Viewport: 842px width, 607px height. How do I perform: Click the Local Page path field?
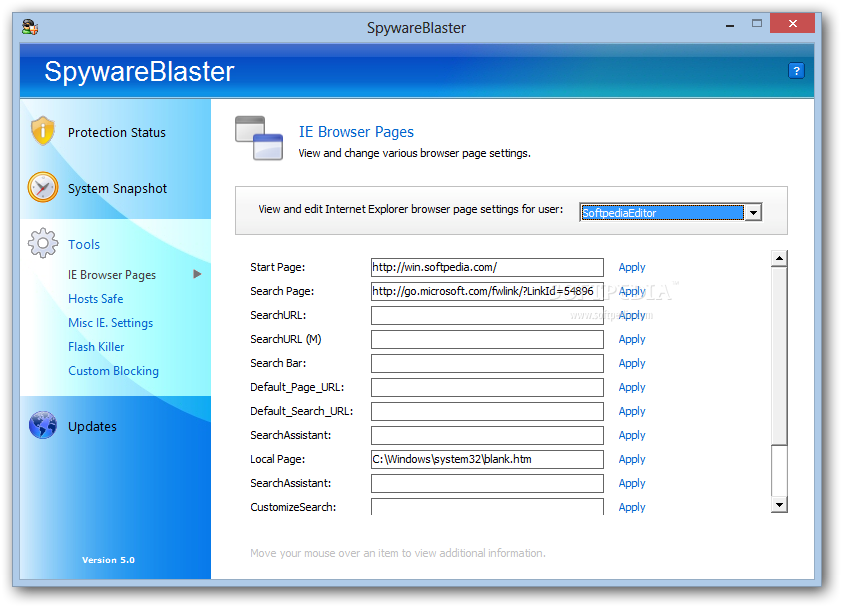[x=487, y=459]
